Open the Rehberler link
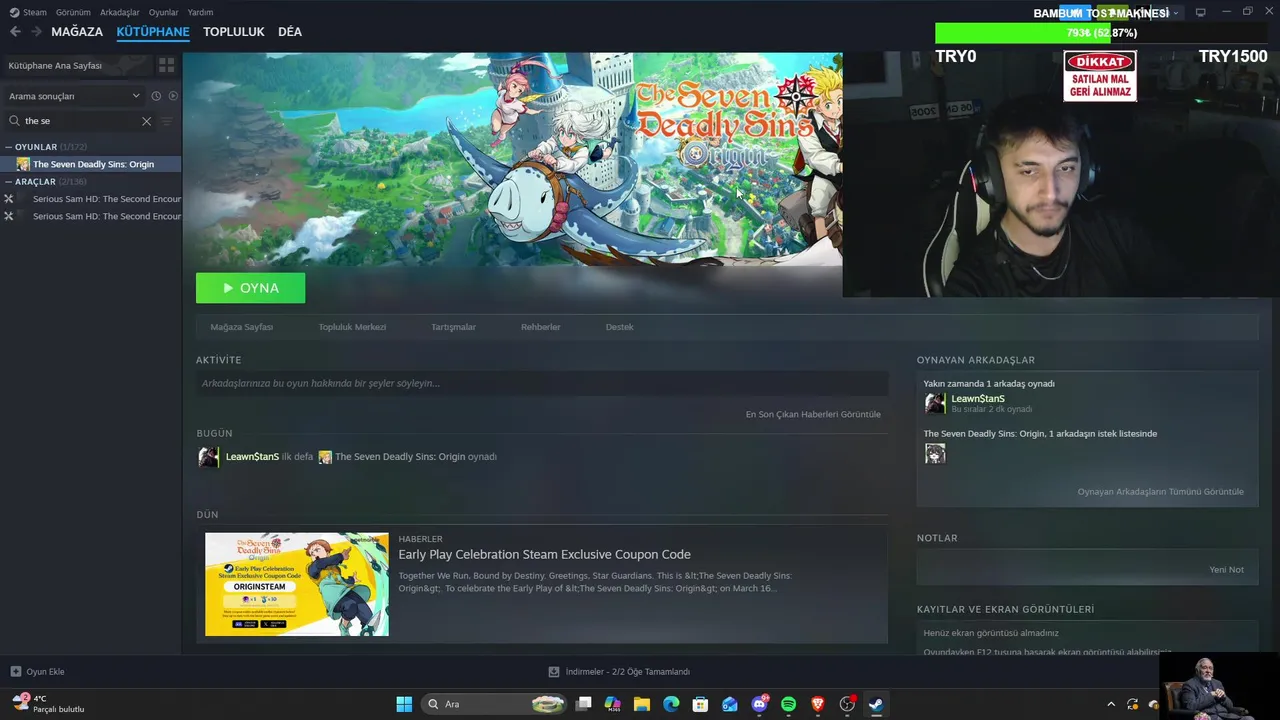This screenshot has height=720, width=1280. (x=540, y=327)
